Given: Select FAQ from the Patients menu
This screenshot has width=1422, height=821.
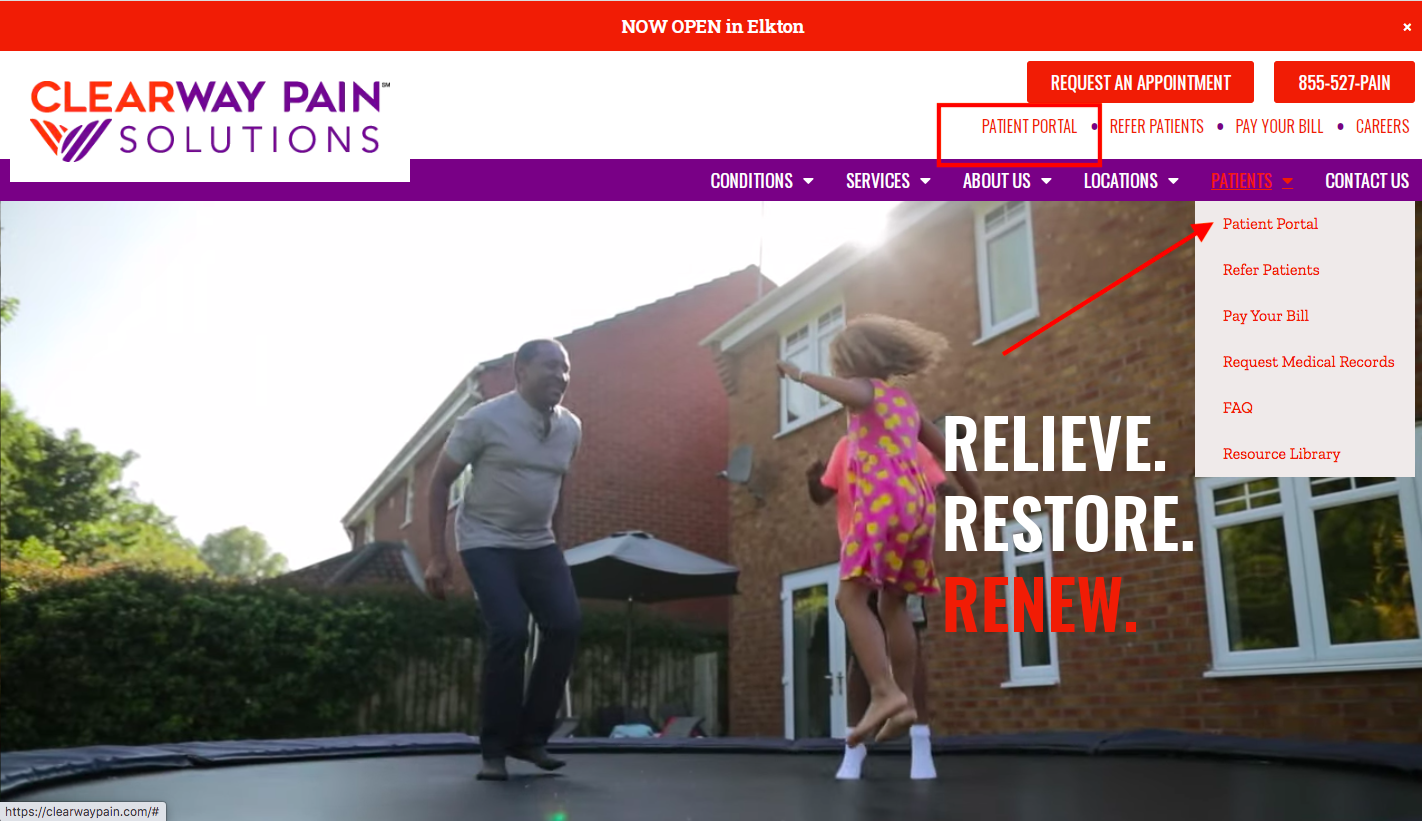Looking at the screenshot, I should [x=1238, y=408].
